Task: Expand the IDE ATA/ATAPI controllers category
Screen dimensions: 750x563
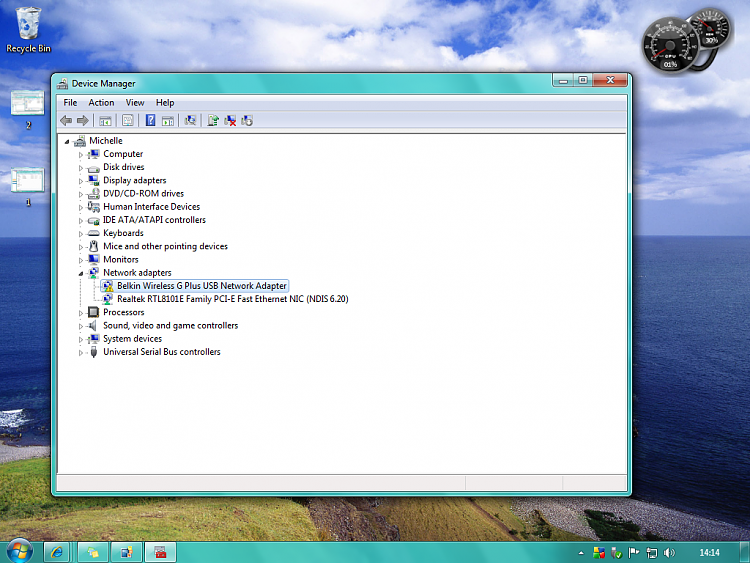Action: click(80, 221)
